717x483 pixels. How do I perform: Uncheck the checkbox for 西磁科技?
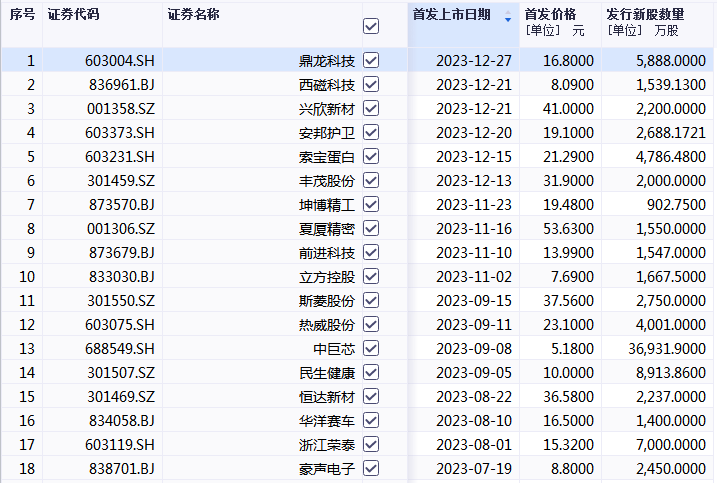[x=371, y=84]
